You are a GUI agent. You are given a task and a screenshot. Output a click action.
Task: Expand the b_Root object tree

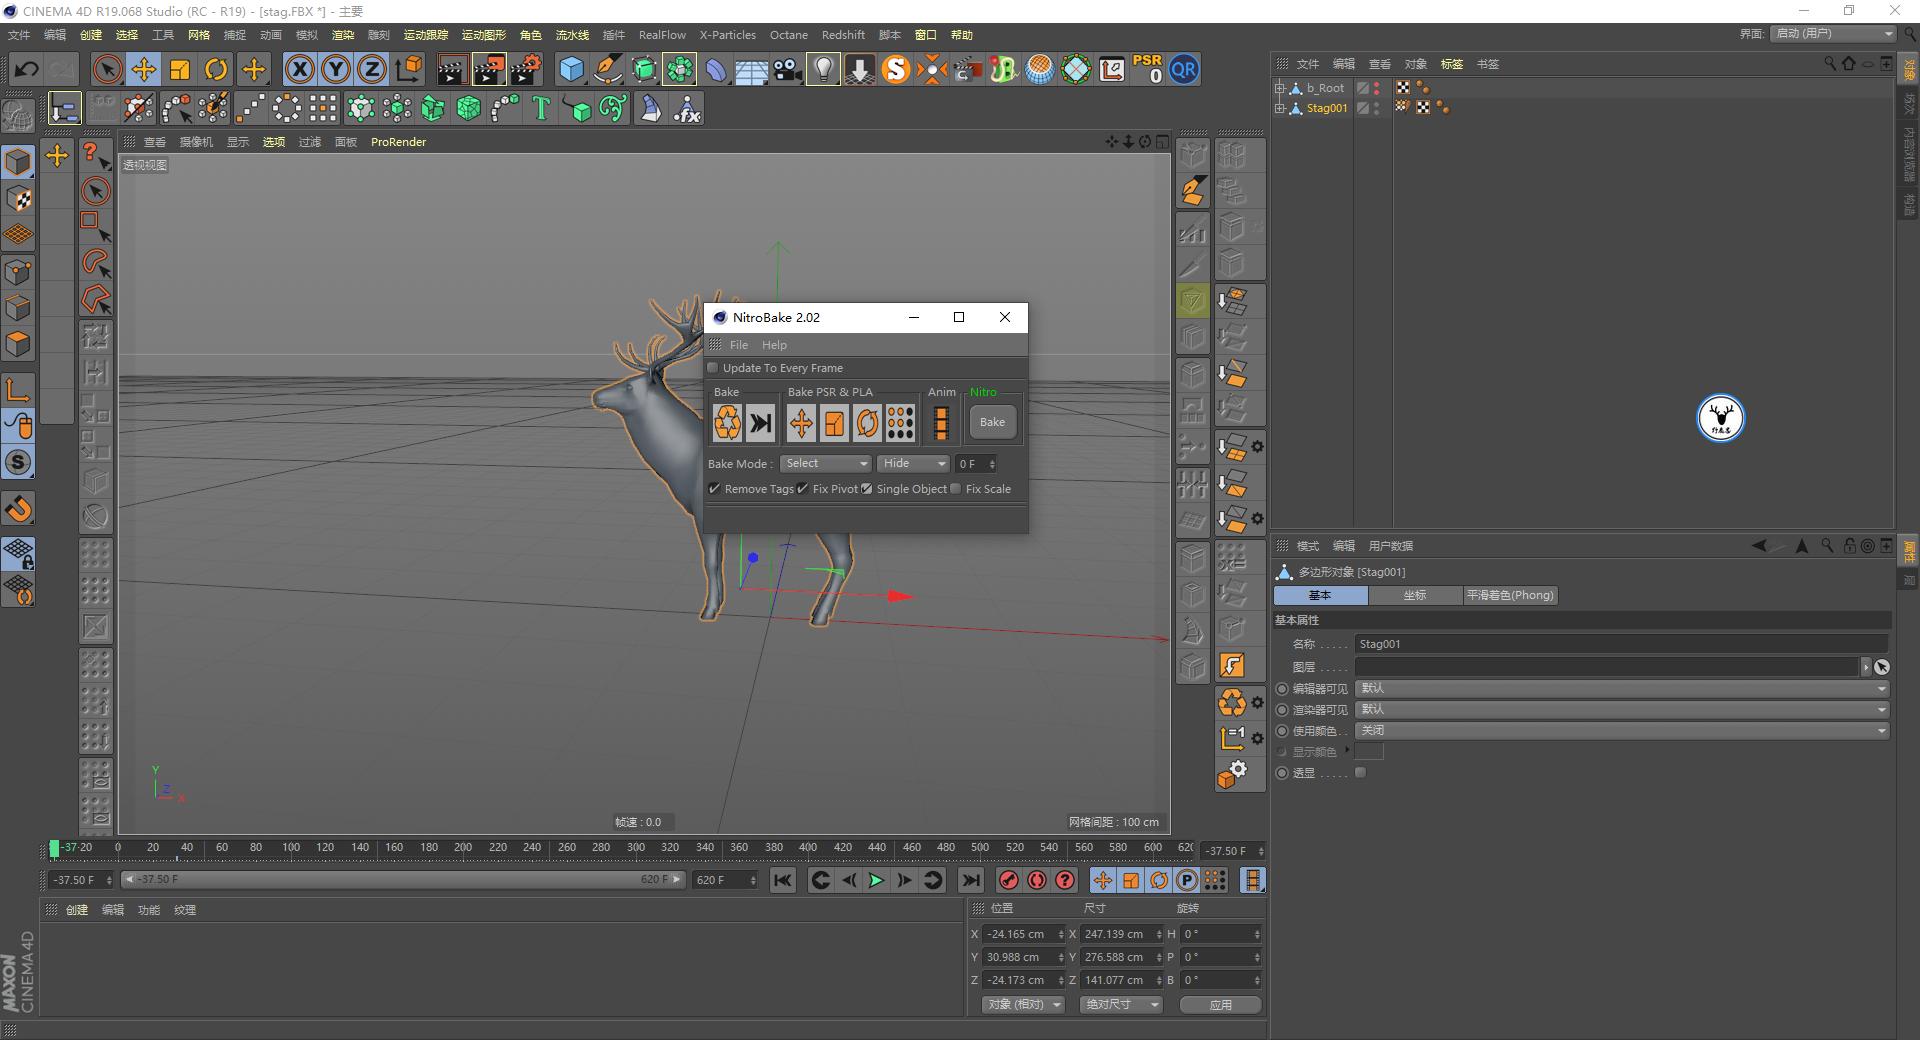[1280, 88]
